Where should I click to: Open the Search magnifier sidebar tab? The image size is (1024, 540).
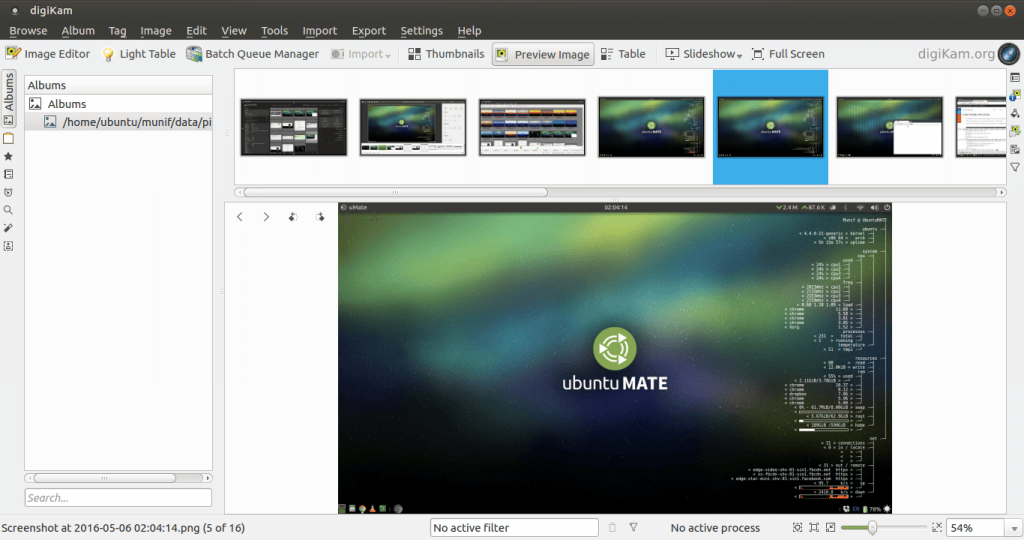pyautogui.click(x=9, y=210)
